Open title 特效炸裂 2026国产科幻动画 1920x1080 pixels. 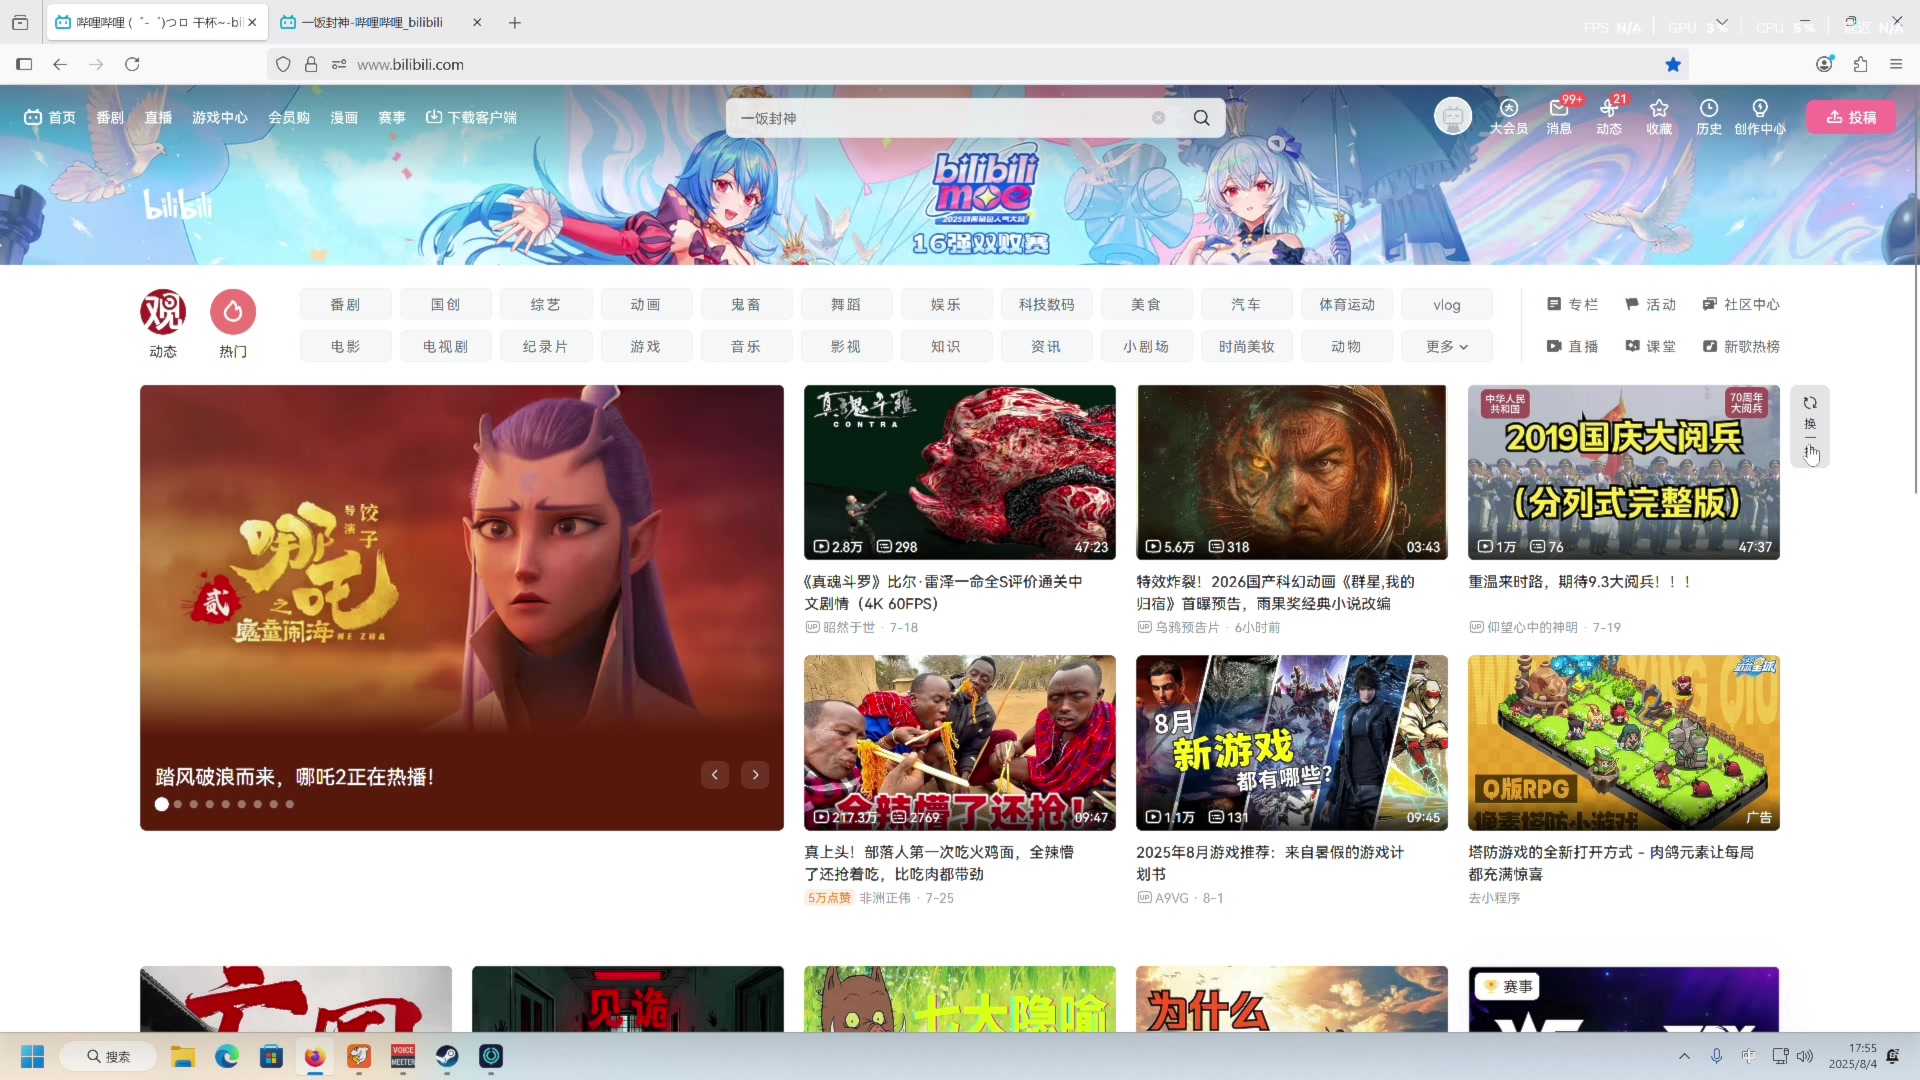click(x=1276, y=592)
